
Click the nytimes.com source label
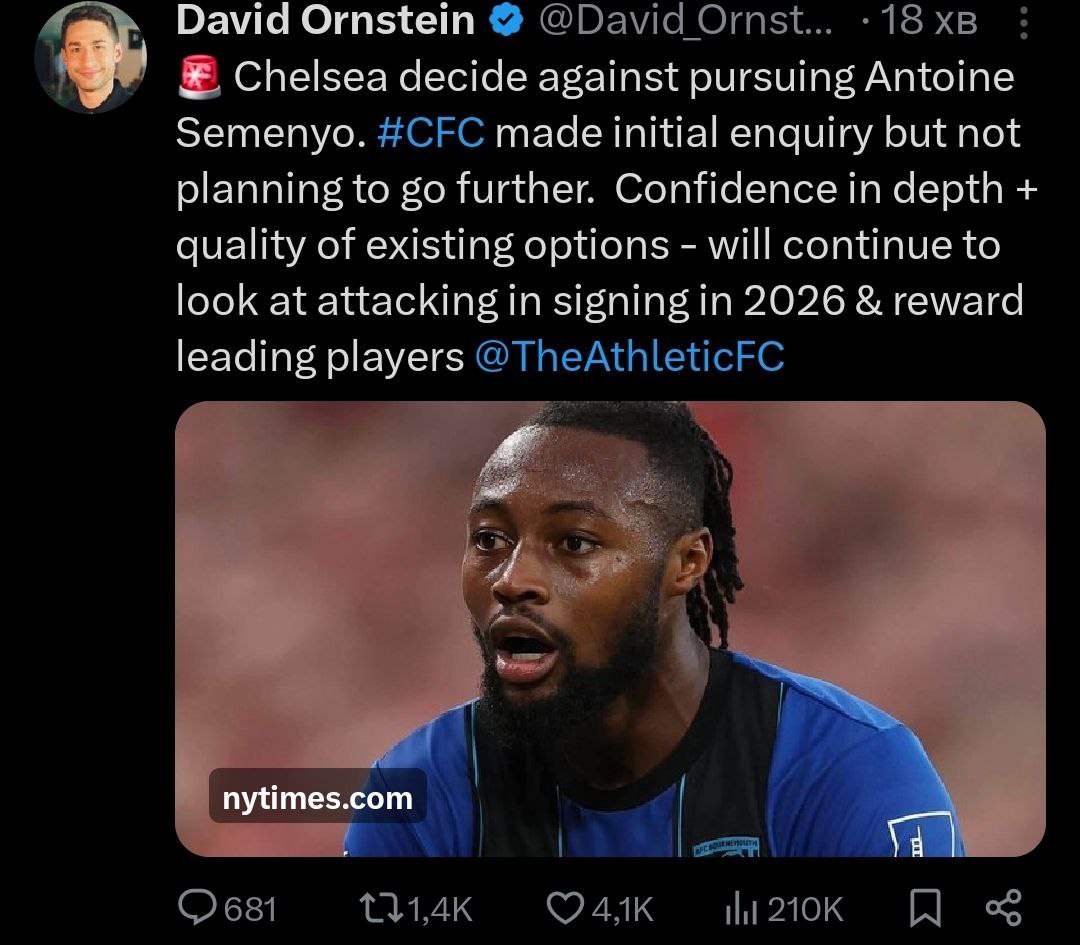(x=318, y=798)
